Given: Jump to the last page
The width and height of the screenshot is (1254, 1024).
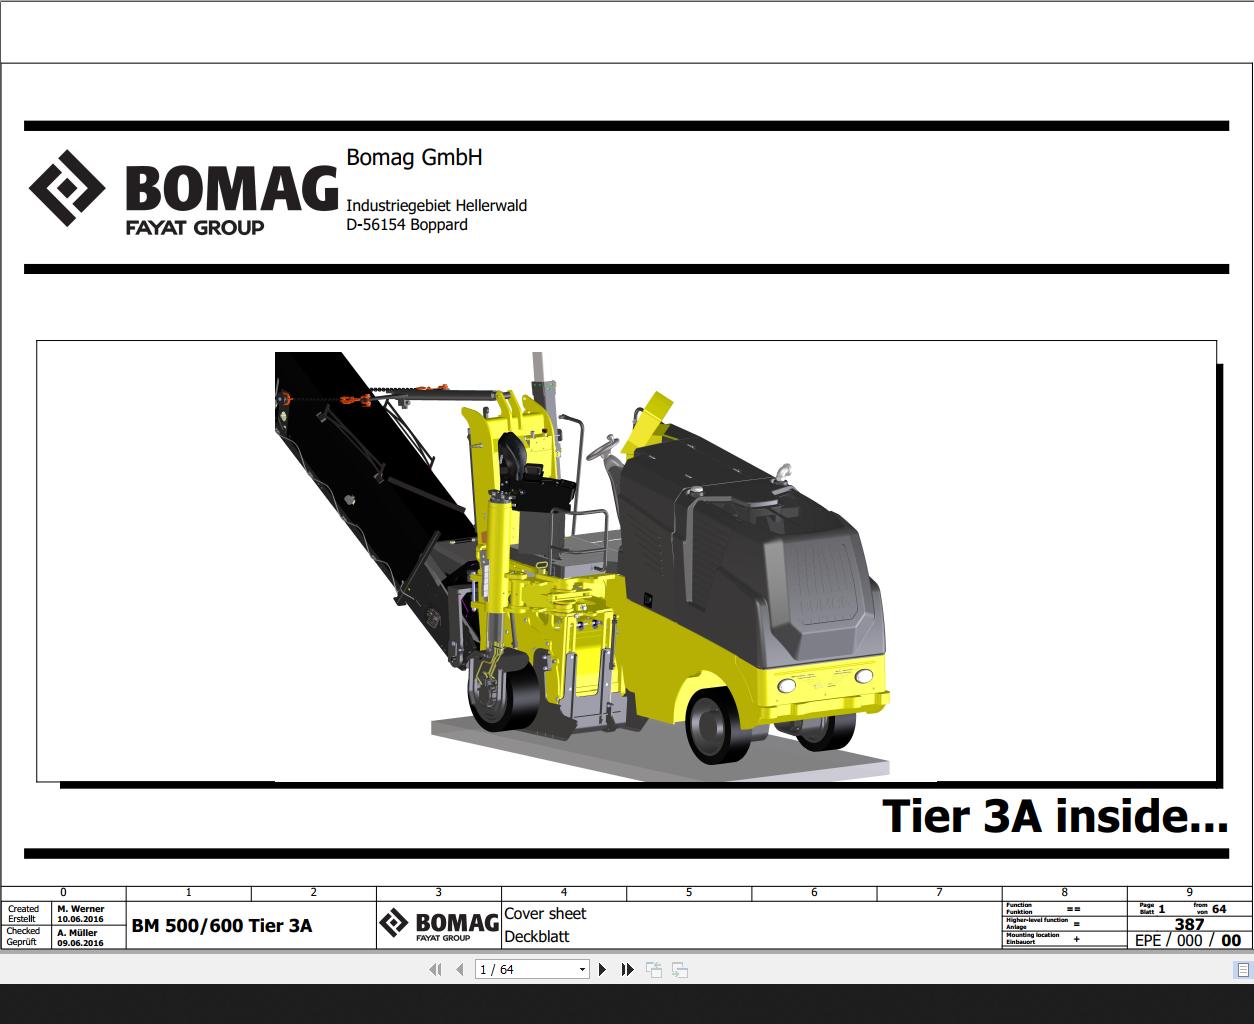Looking at the screenshot, I should click(627, 969).
